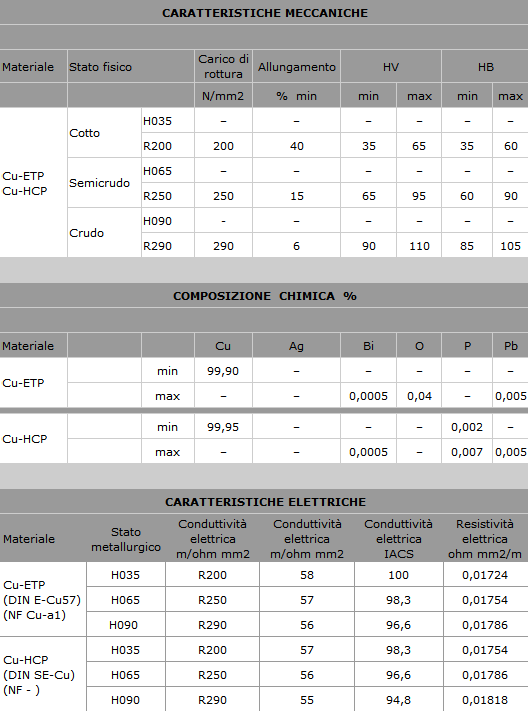Click the Semicrudo state cell
Viewport: 528px width, 711px height.
point(99,183)
